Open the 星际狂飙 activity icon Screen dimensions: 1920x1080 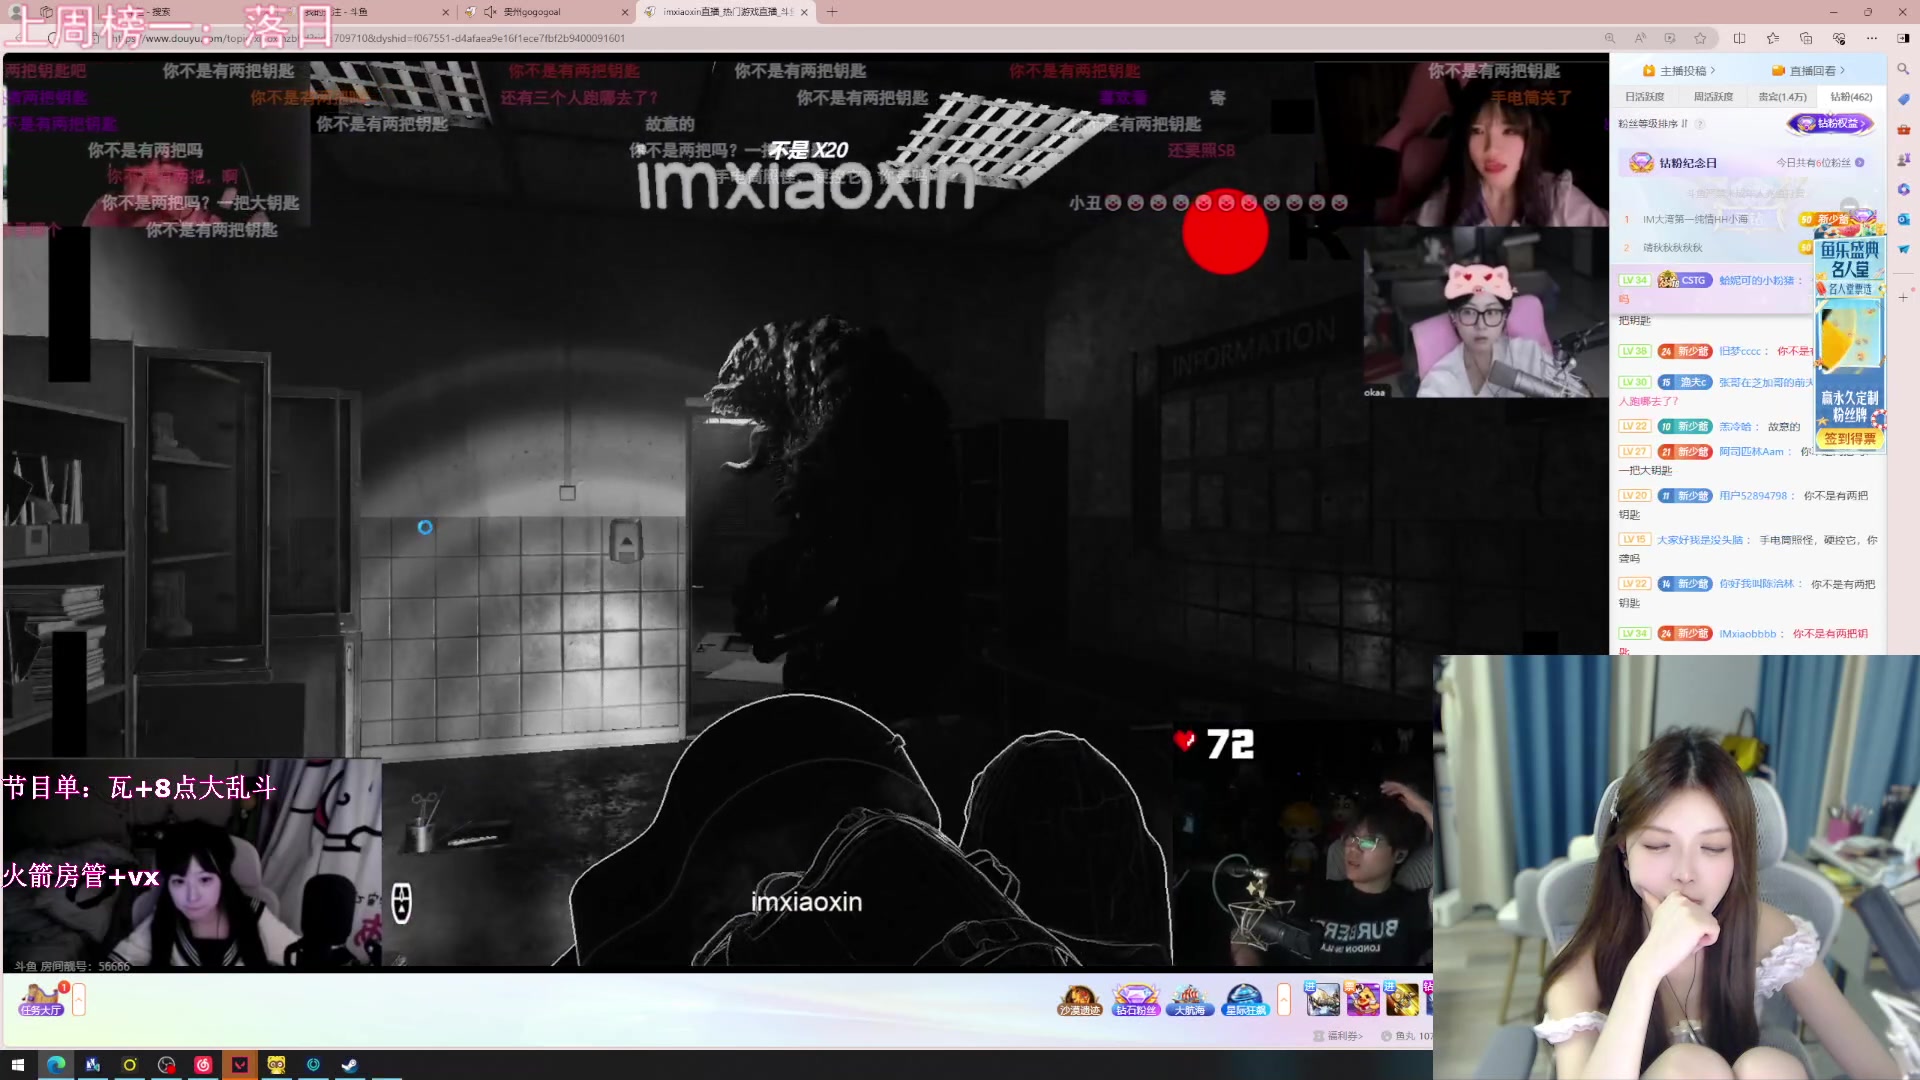click(1245, 999)
